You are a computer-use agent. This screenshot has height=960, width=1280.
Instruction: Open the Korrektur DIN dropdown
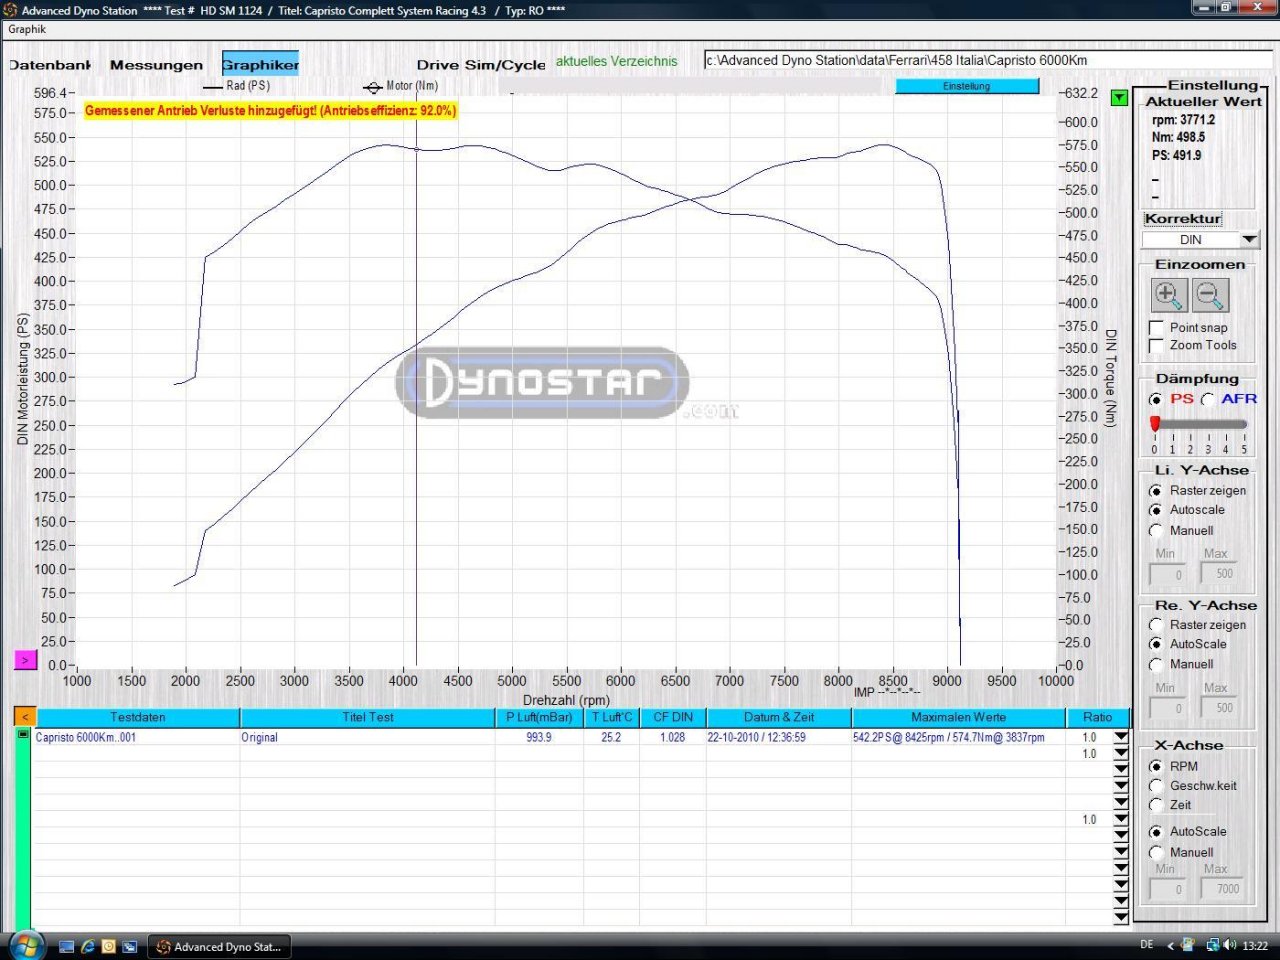click(x=1249, y=240)
